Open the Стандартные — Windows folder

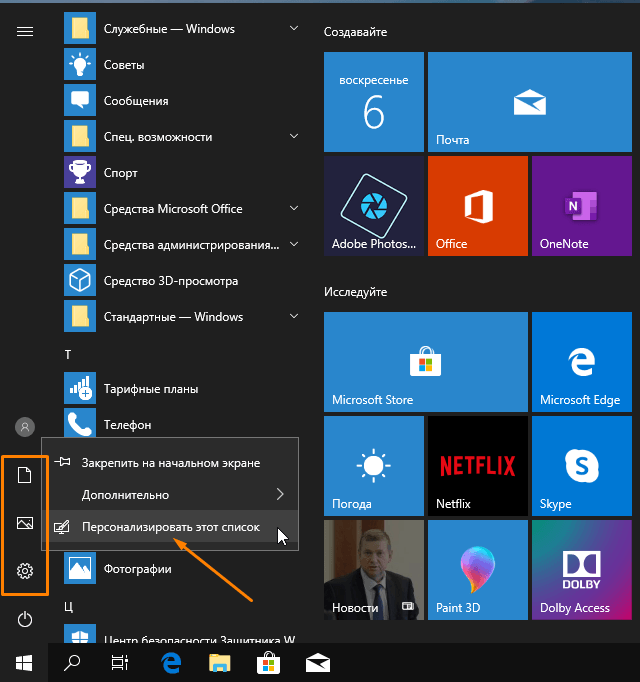point(182,317)
